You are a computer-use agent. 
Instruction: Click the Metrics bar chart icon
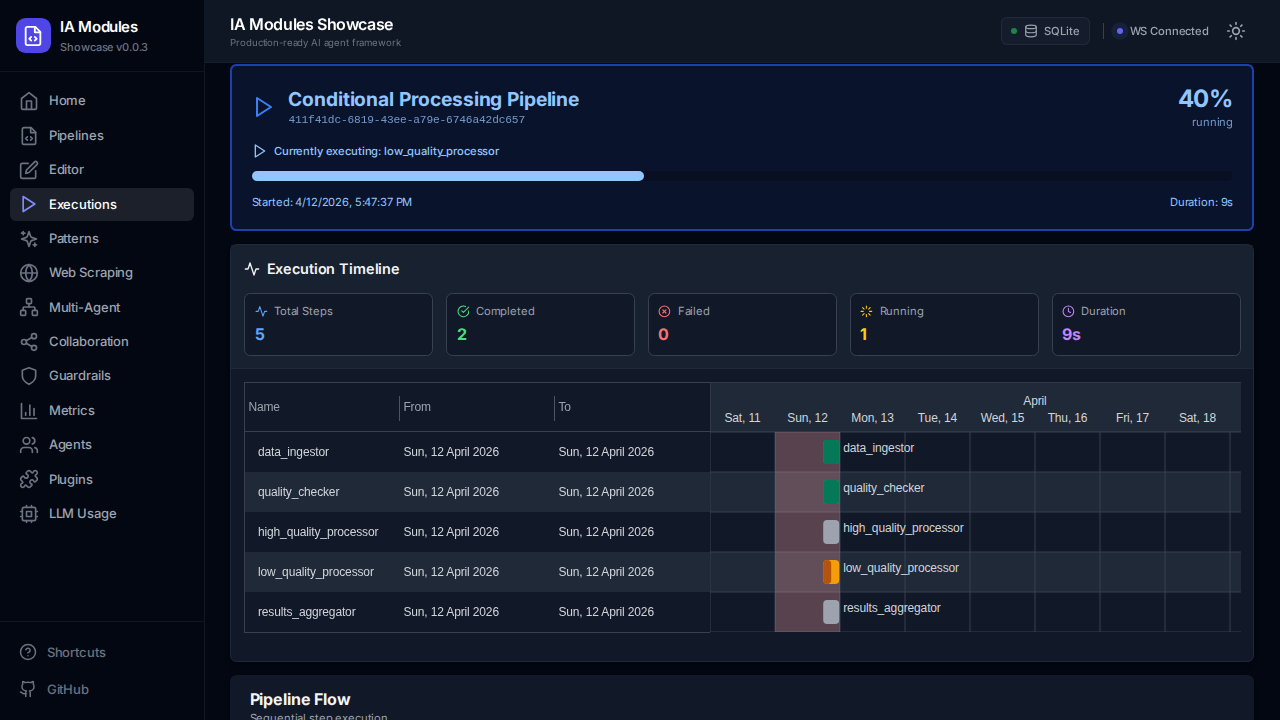click(x=29, y=411)
